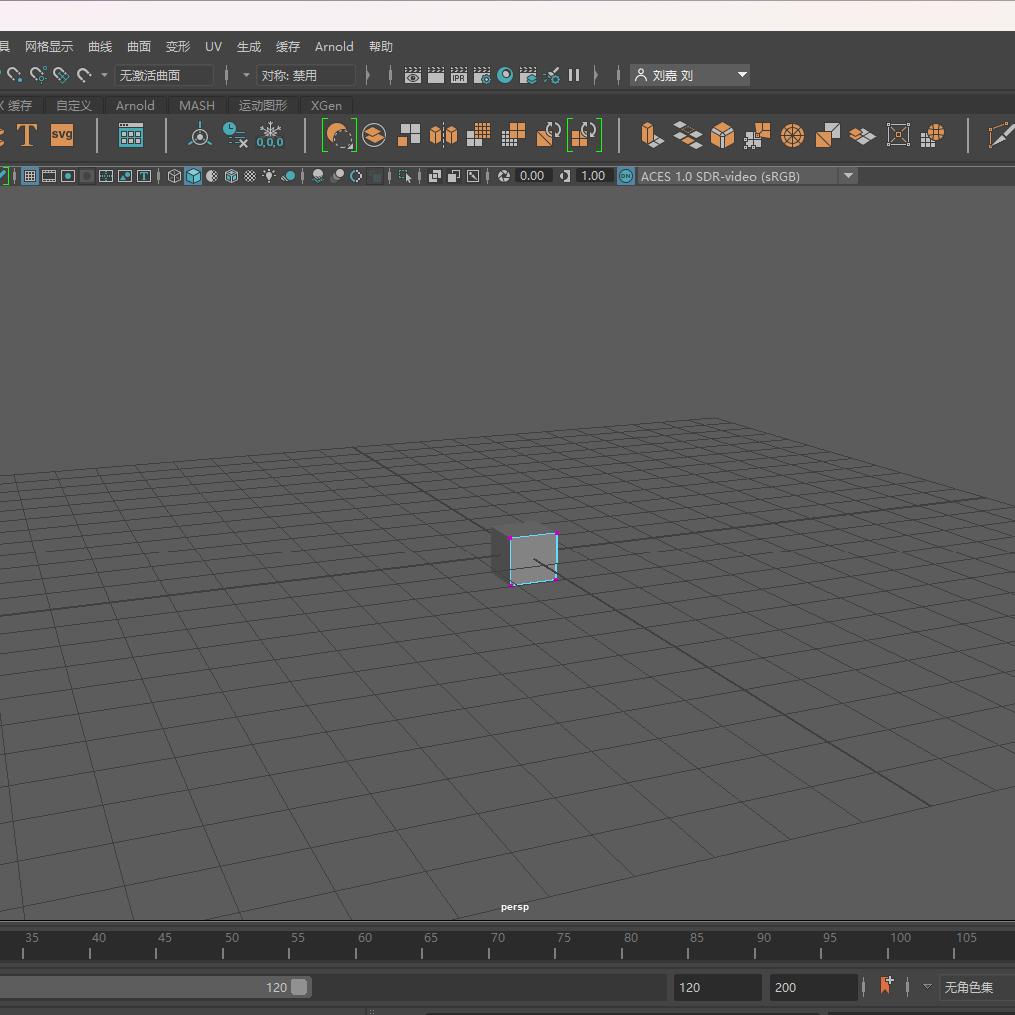Click the Center Pivot shelf icon
The width and height of the screenshot is (1015, 1015).
tap(200, 135)
